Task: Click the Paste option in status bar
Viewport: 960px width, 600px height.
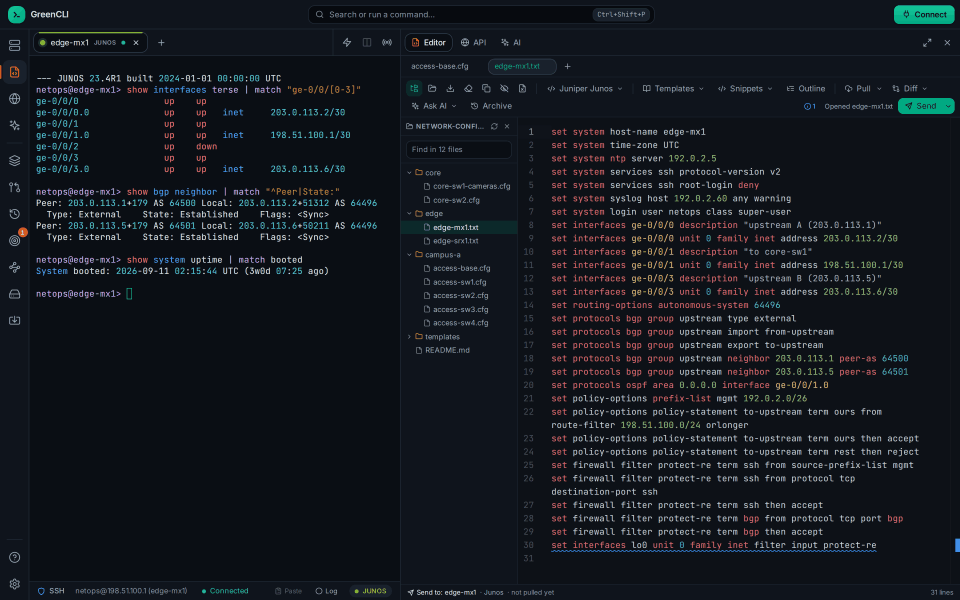Action: click(x=288, y=591)
